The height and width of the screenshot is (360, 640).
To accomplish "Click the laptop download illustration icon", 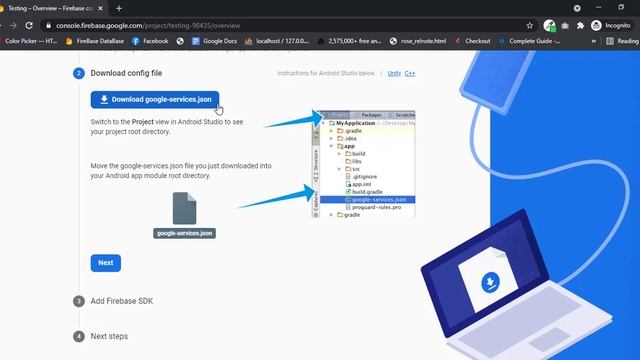I will click(490, 282).
